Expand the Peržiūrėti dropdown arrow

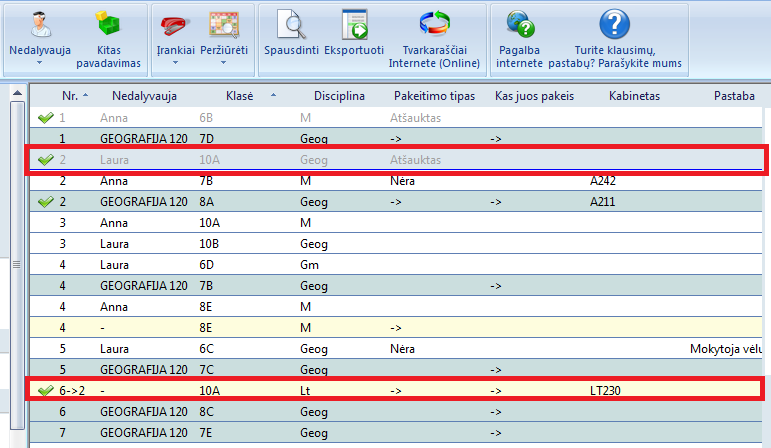[223, 64]
